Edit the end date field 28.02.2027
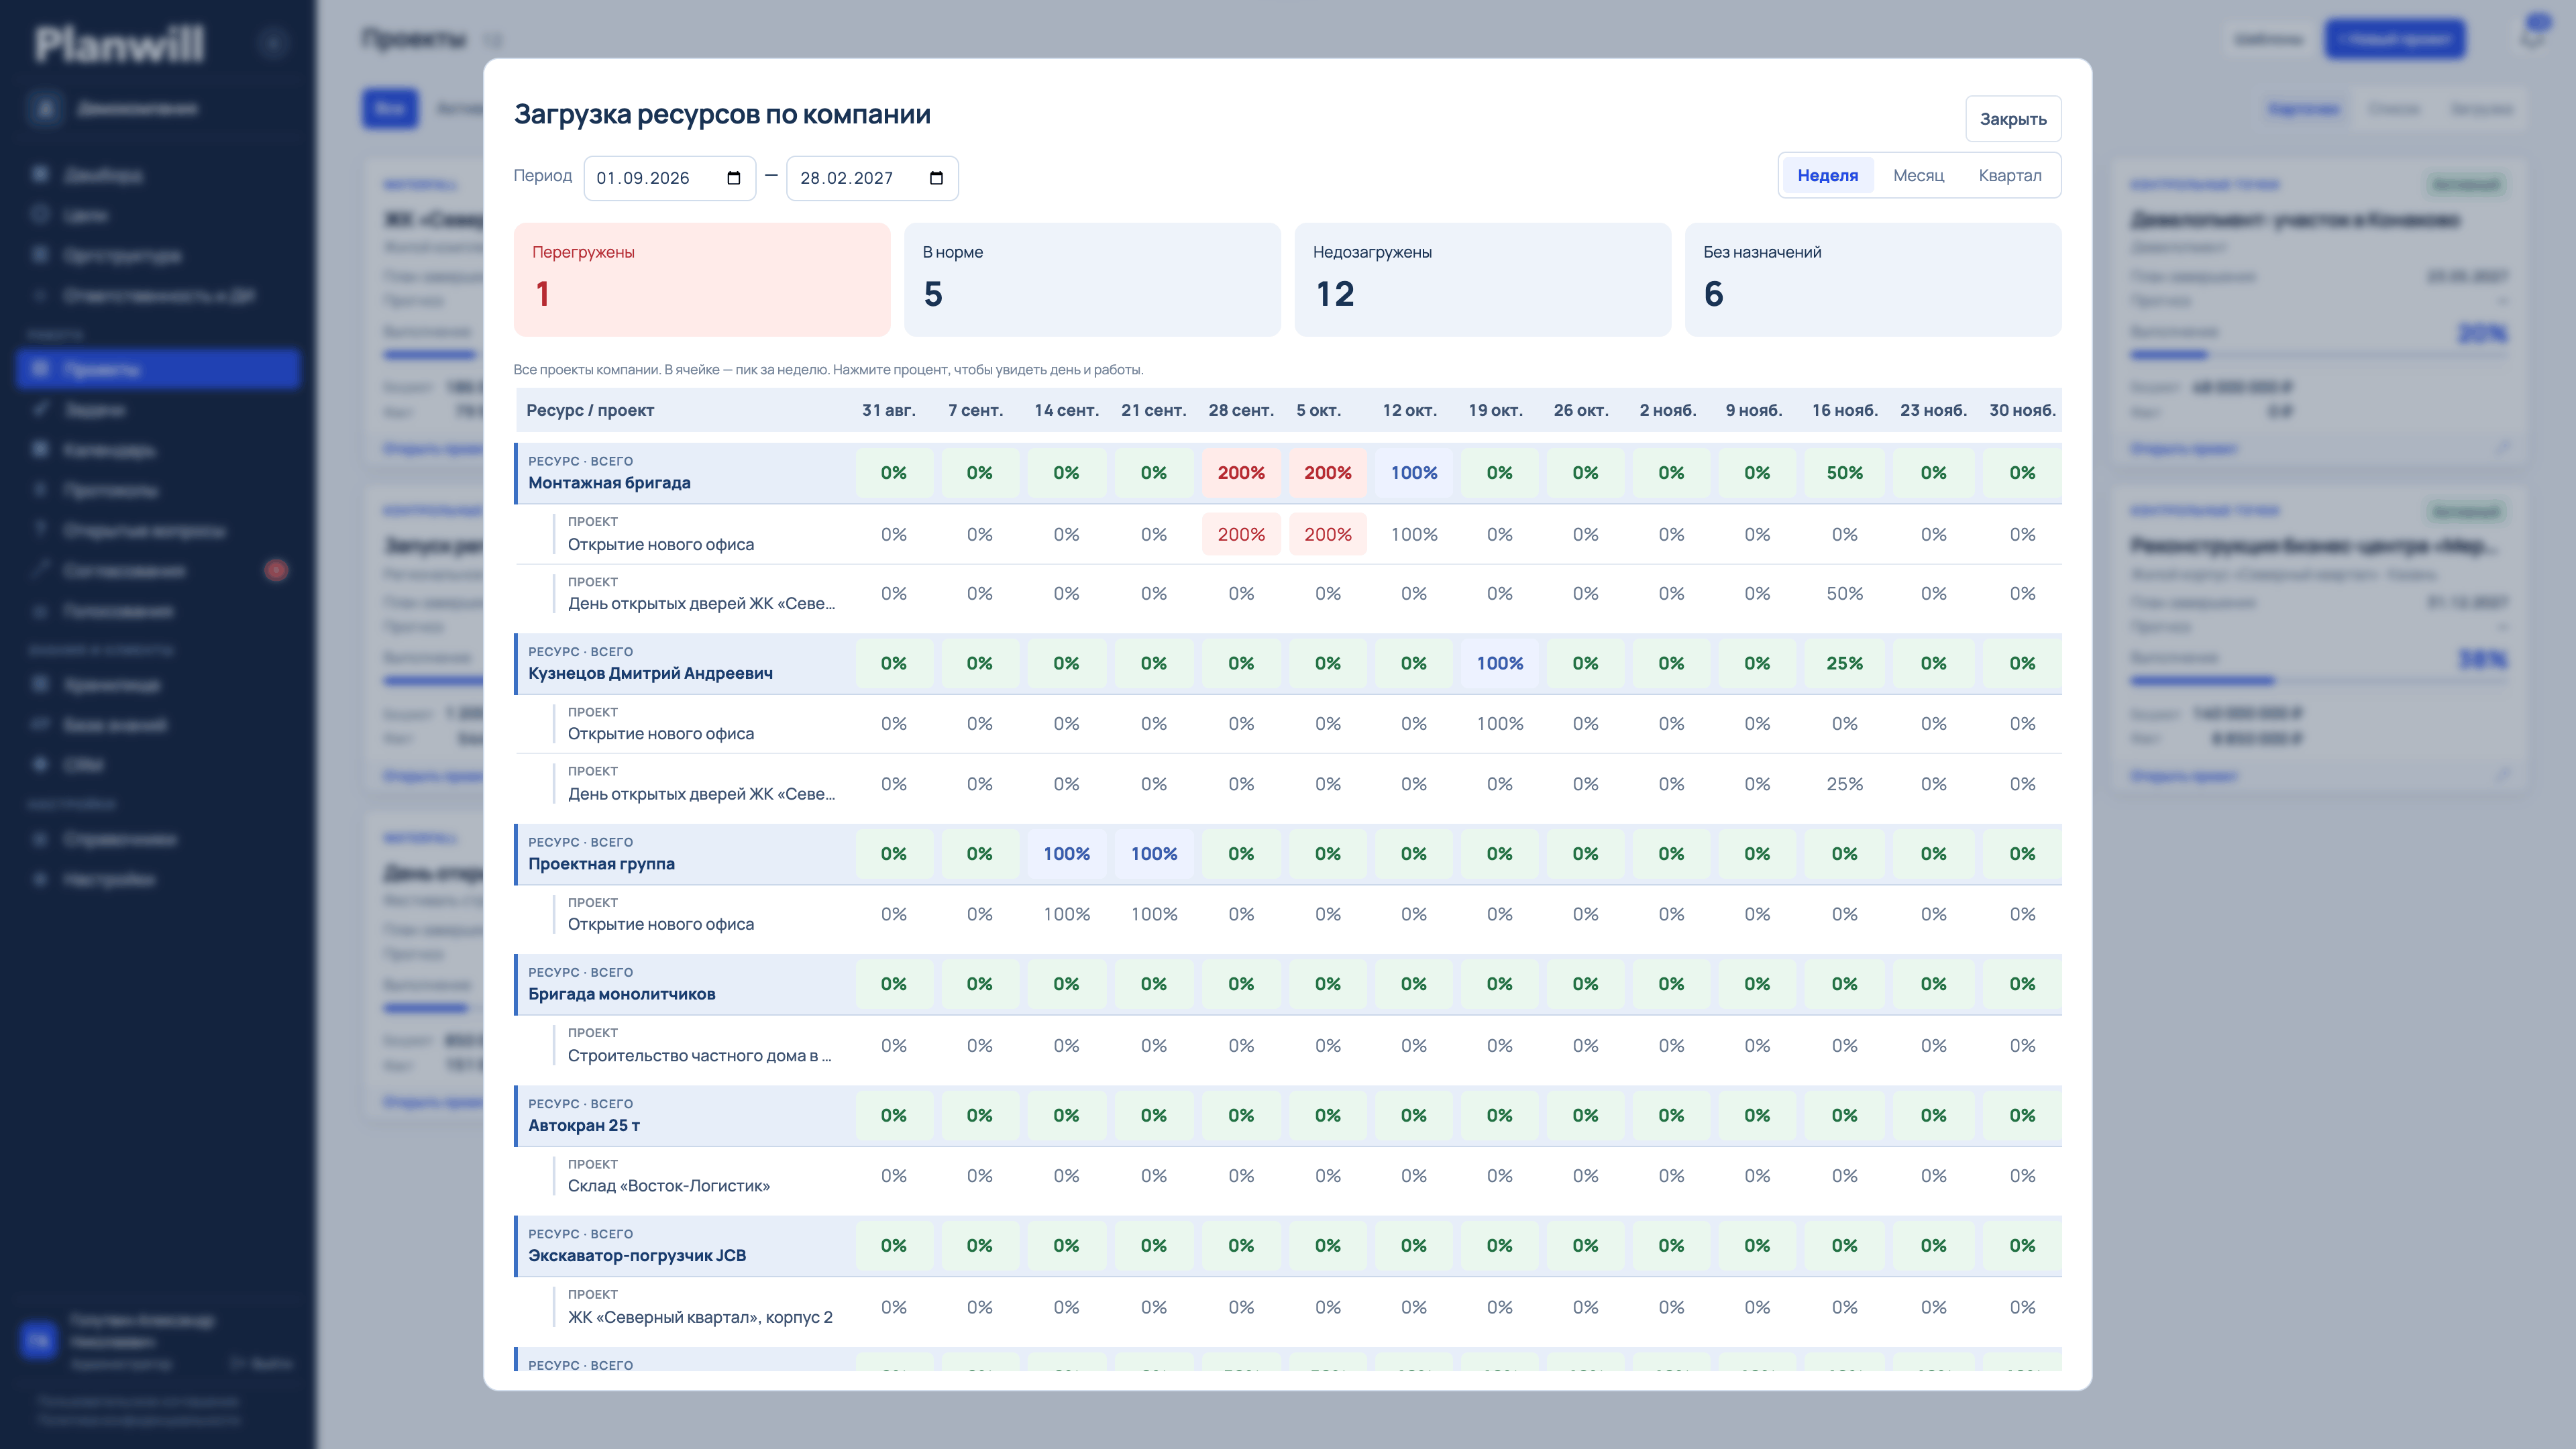The height and width of the screenshot is (1449, 2576). pos(872,178)
